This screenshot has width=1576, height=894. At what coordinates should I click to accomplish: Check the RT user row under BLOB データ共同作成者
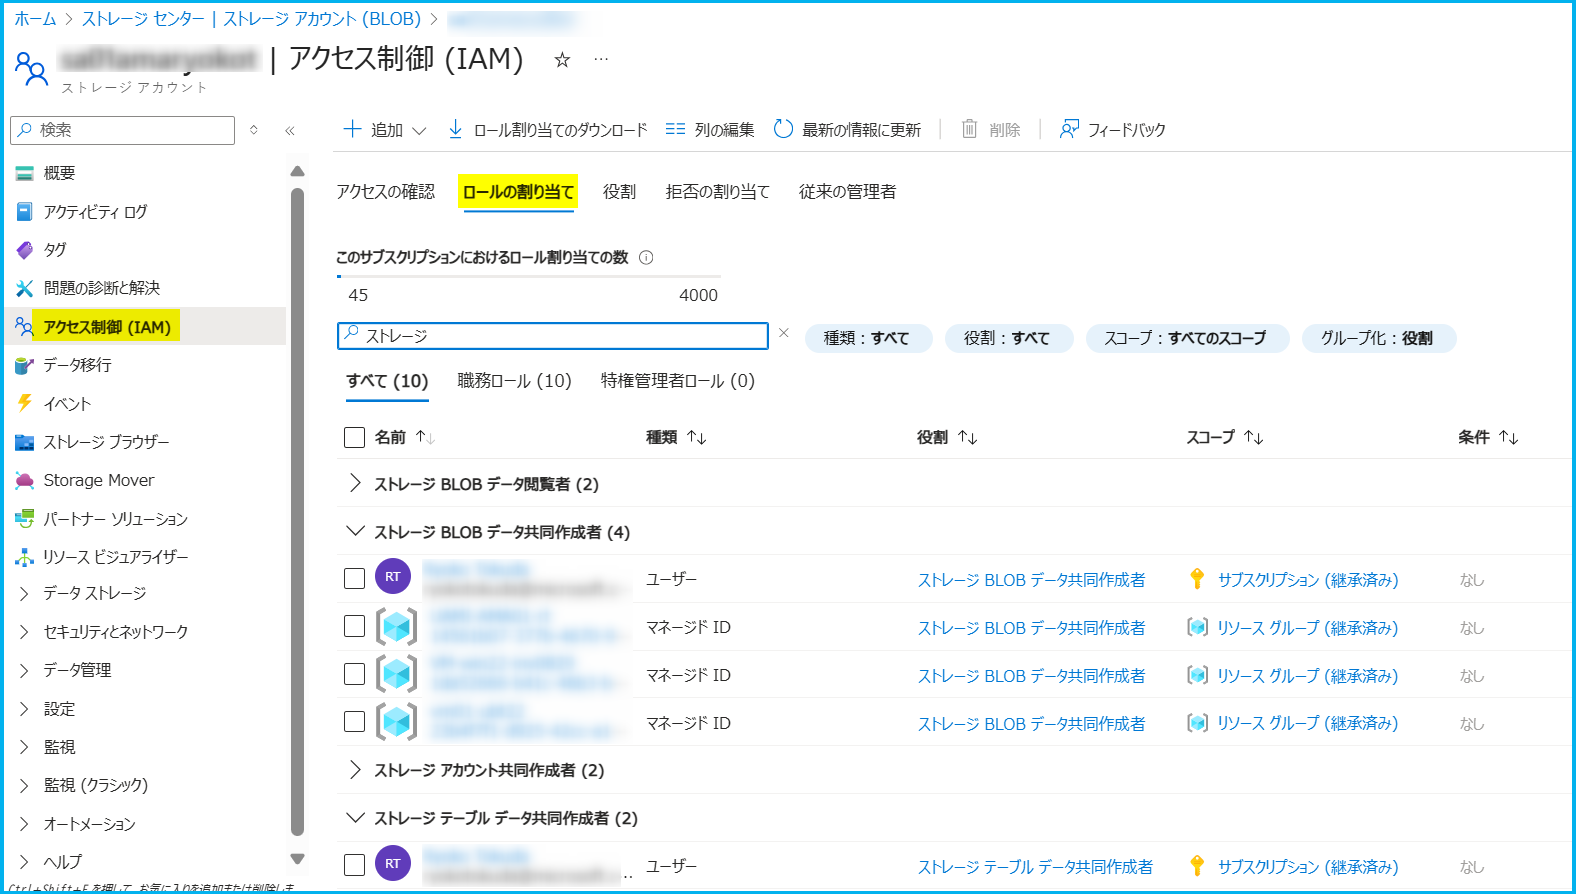pyautogui.click(x=354, y=578)
